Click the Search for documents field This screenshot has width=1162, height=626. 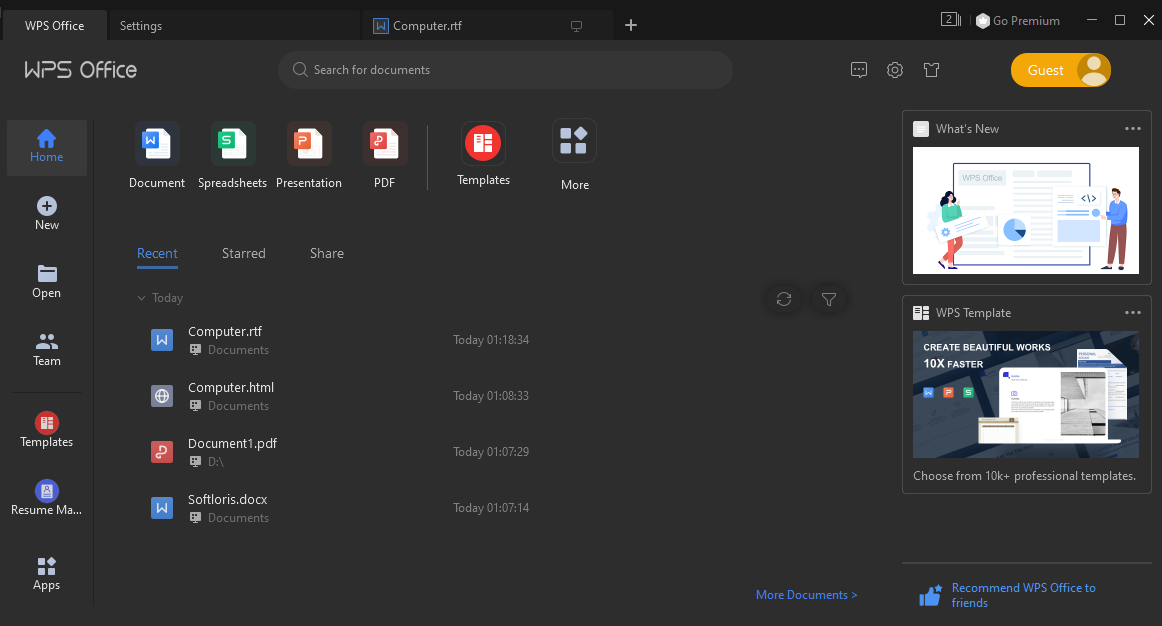pyautogui.click(x=505, y=70)
